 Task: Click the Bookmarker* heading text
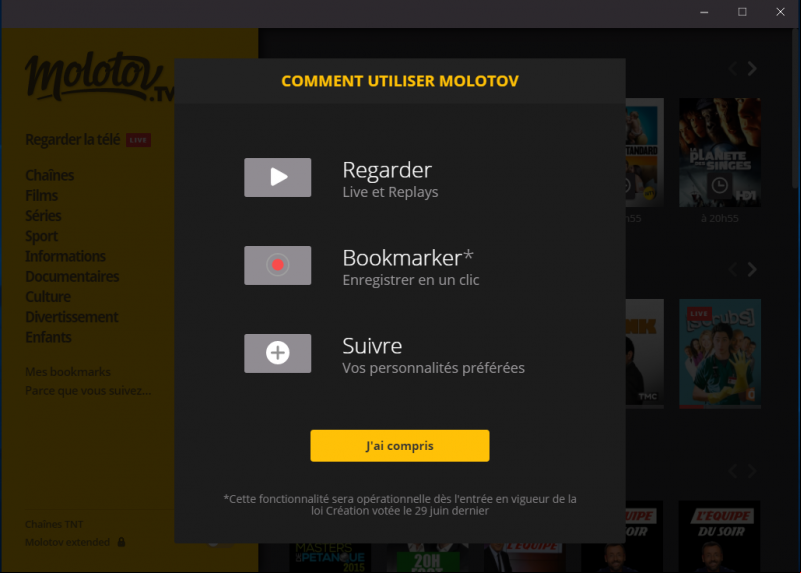(408, 258)
